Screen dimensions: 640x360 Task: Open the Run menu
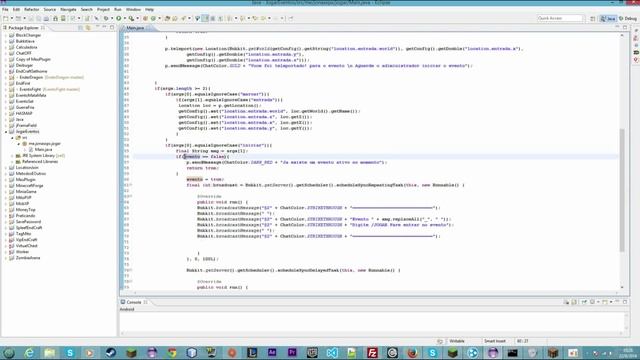click(x=118, y=9)
